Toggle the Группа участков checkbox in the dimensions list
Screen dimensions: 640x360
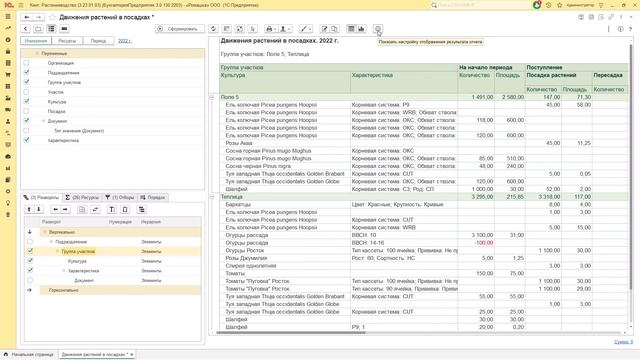pyautogui.click(x=27, y=82)
